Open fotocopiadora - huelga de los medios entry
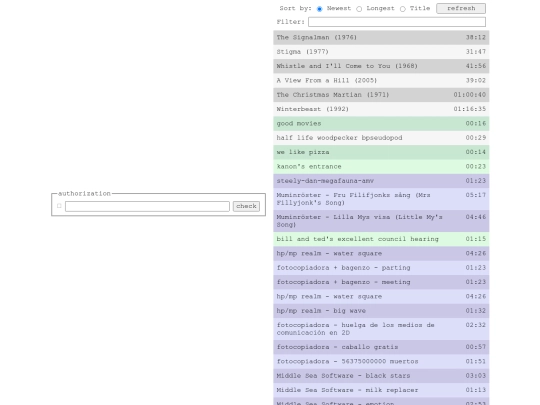Image resolution: width=540 pixels, height=405 pixels. click(381, 329)
